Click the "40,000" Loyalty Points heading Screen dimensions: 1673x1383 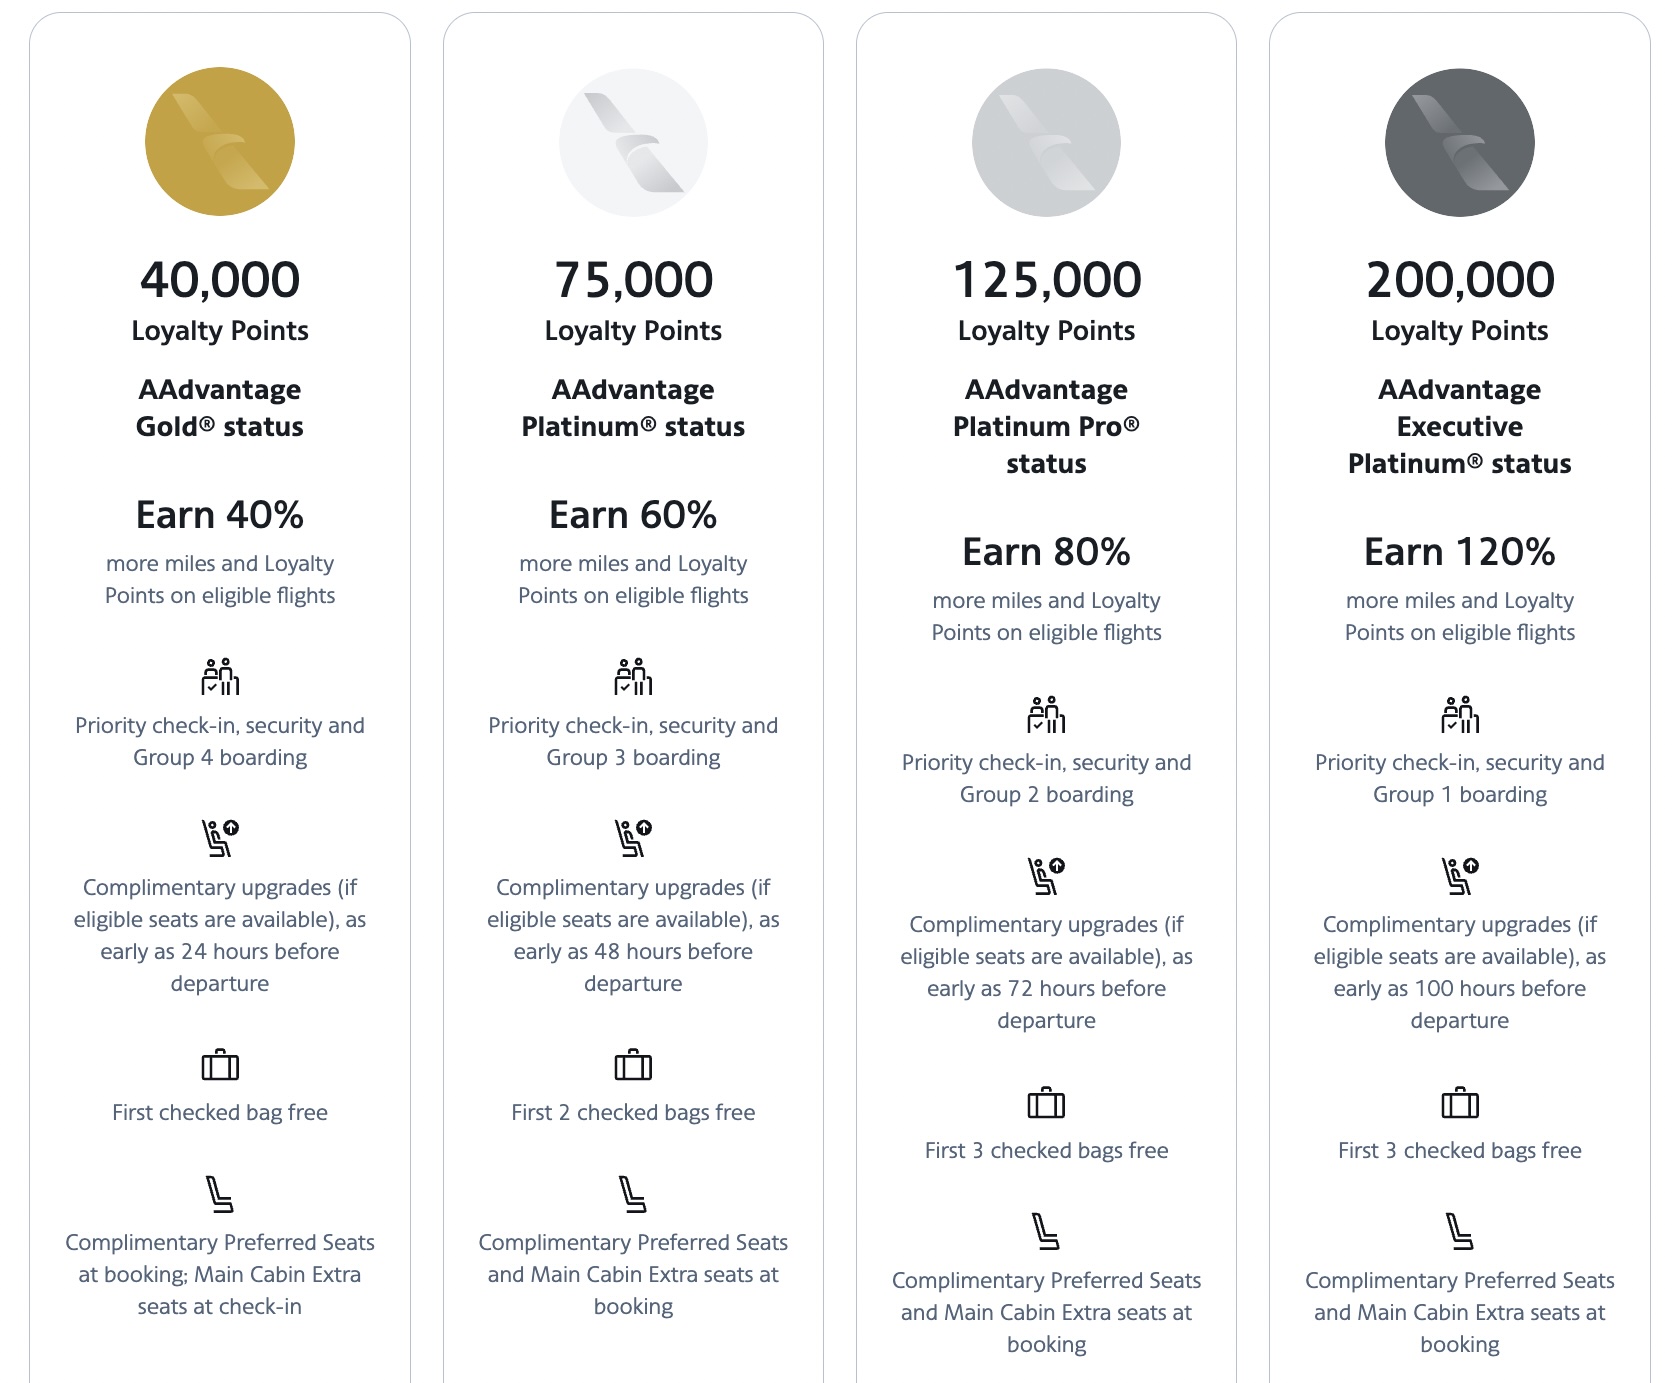pos(220,280)
